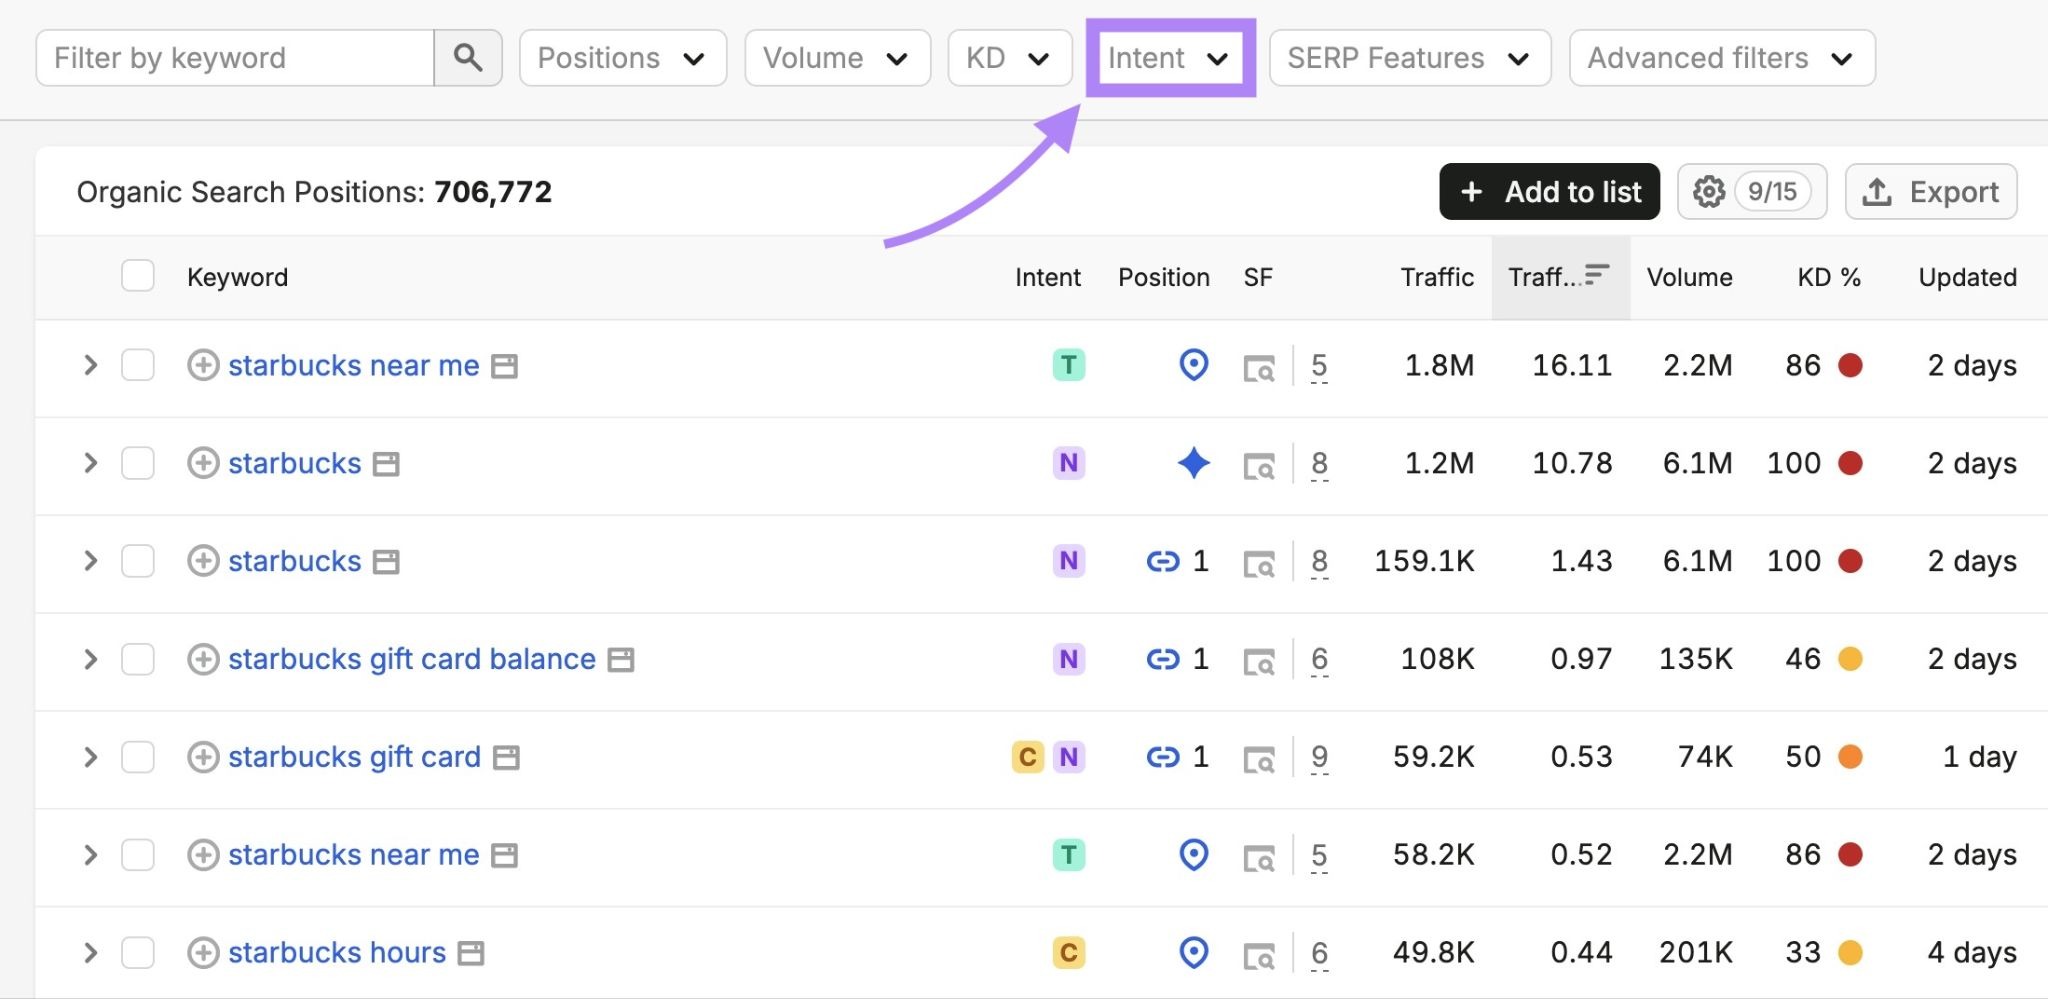Select checkbox for starbucks gift card balance
The width and height of the screenshot is (2048, 999).
pos(138,659)
